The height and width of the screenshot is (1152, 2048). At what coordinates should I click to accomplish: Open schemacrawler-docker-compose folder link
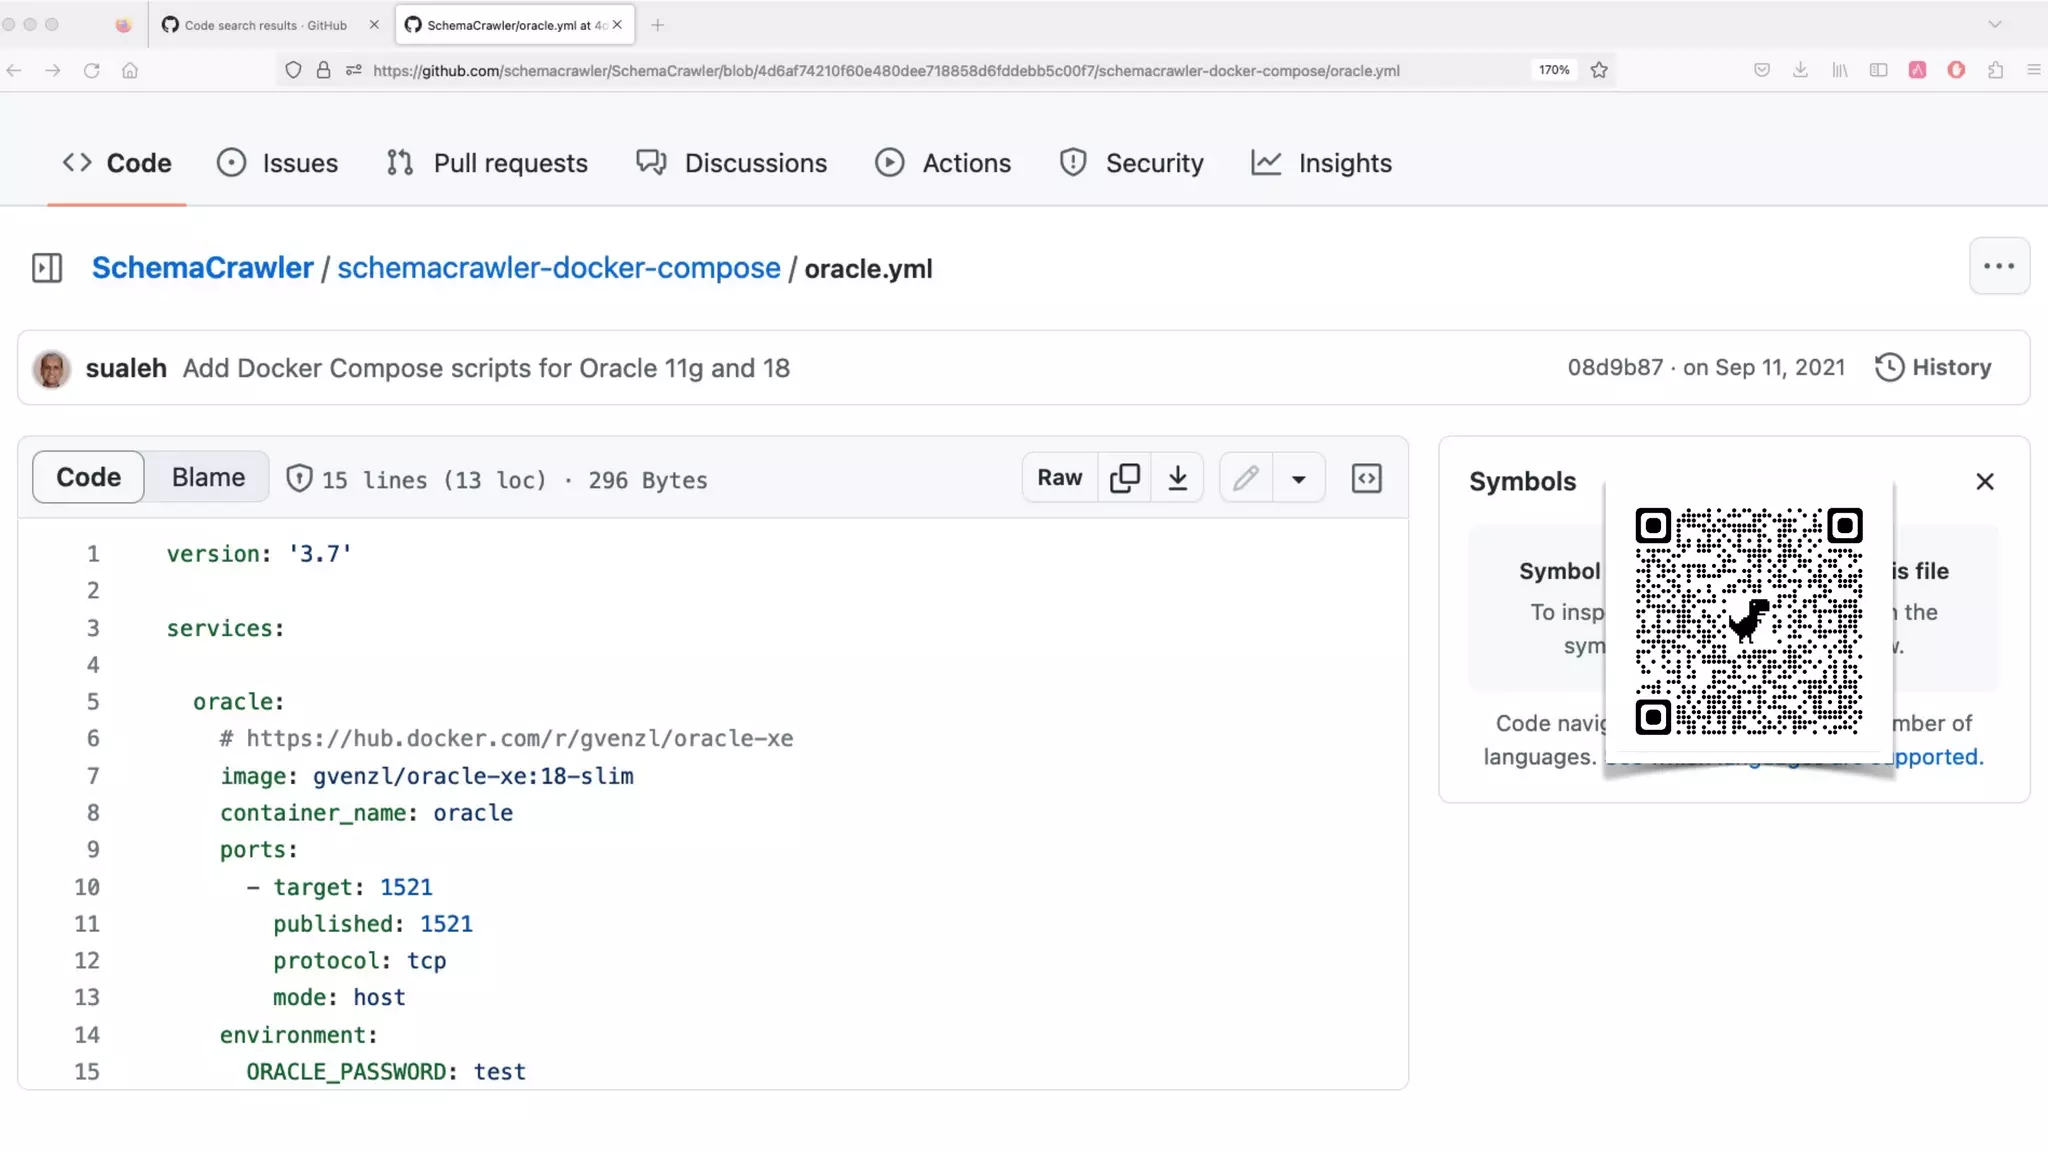[558, 268]
